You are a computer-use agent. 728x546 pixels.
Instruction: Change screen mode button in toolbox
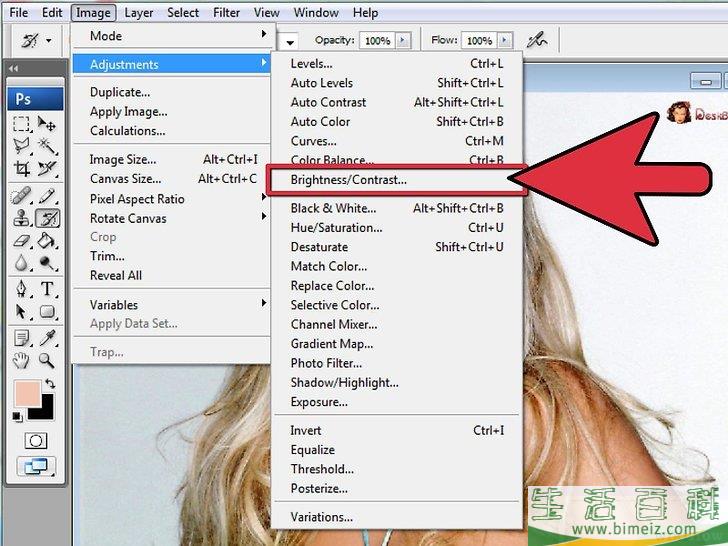pyautogui.click(x=36, y=466)
